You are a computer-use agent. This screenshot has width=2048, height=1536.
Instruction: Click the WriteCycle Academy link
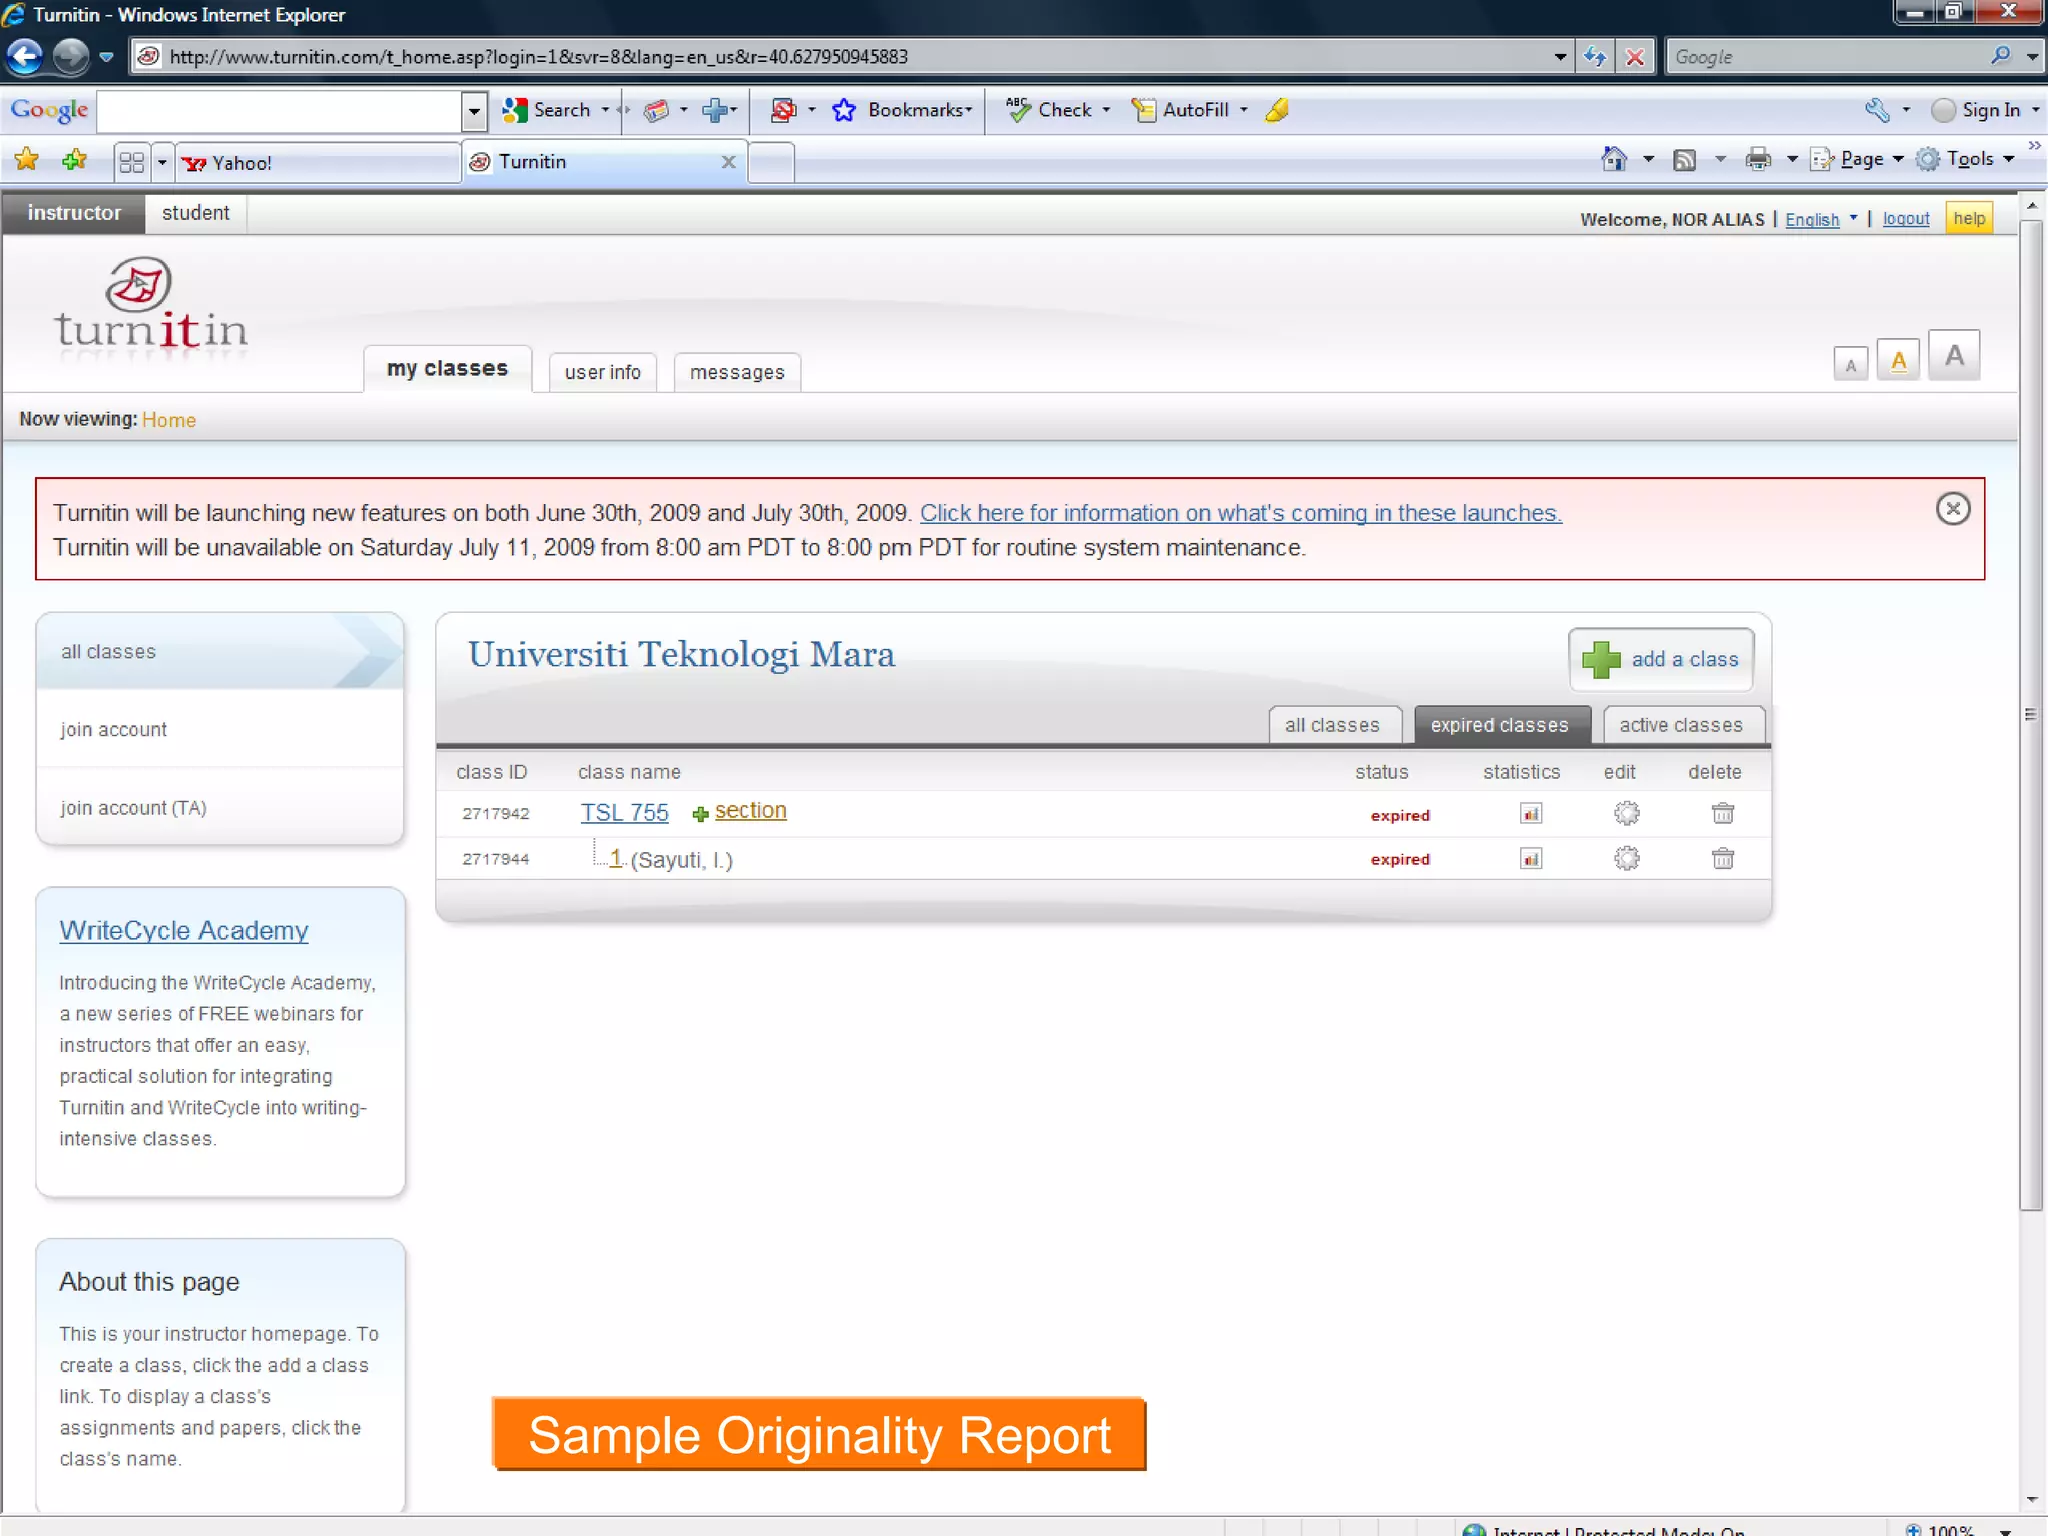pyautogui.click(x=183, y=930)
